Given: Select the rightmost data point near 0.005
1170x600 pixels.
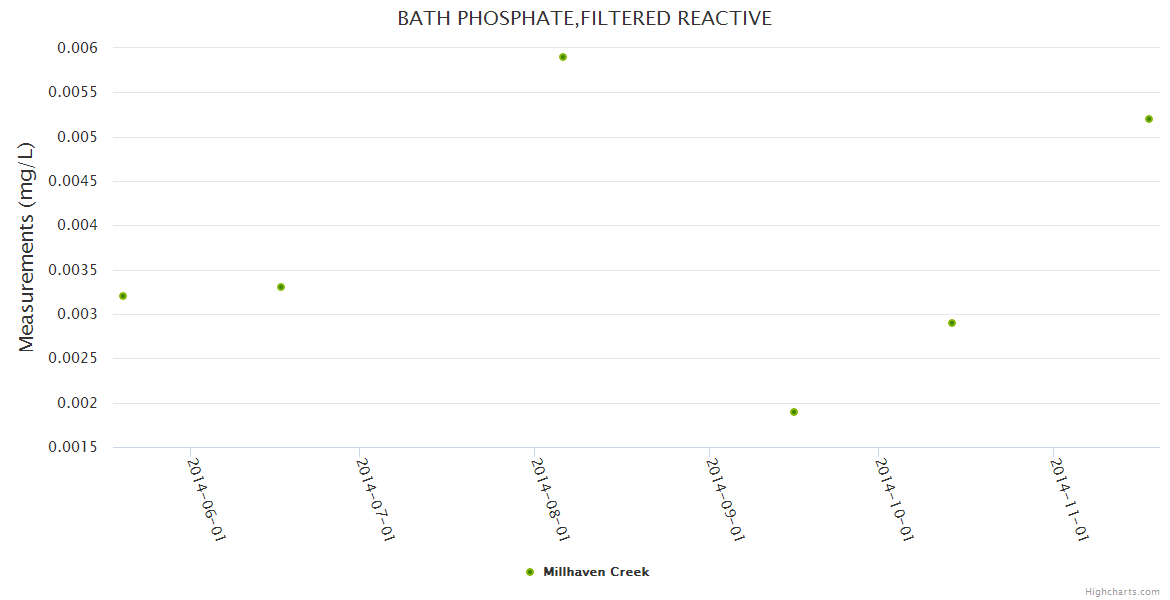Looking at the screenshot, I should click(x=1149, y=119).
